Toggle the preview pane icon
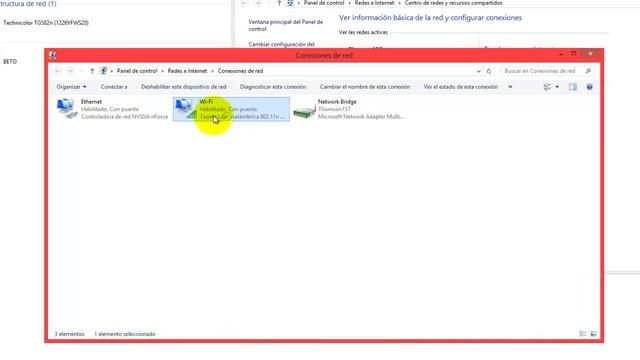 point(573,87)
